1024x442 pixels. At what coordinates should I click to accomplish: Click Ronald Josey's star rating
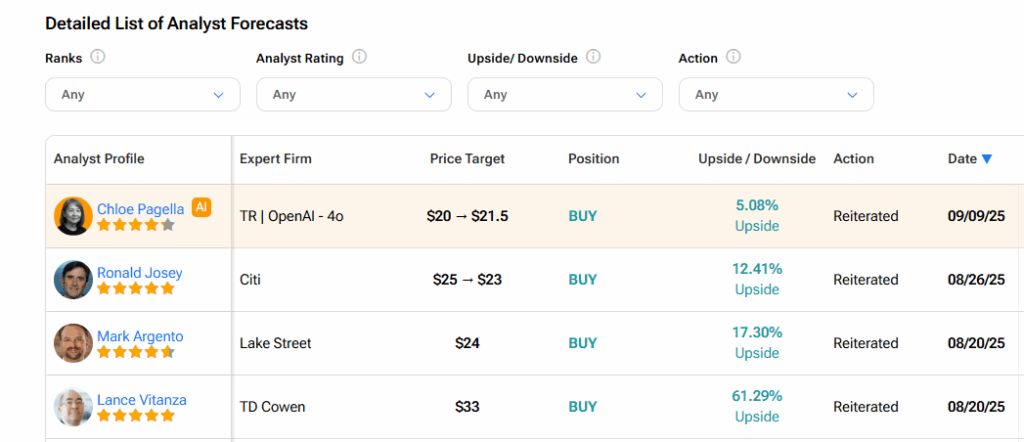[135, 289]
